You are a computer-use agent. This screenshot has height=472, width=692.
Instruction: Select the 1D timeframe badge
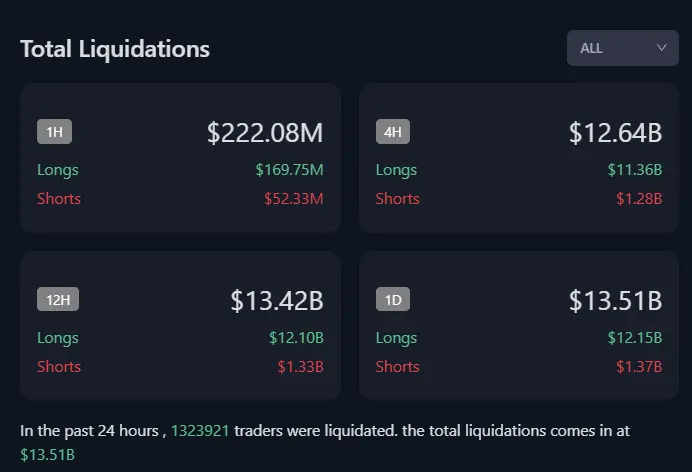[x=393, y=300]
